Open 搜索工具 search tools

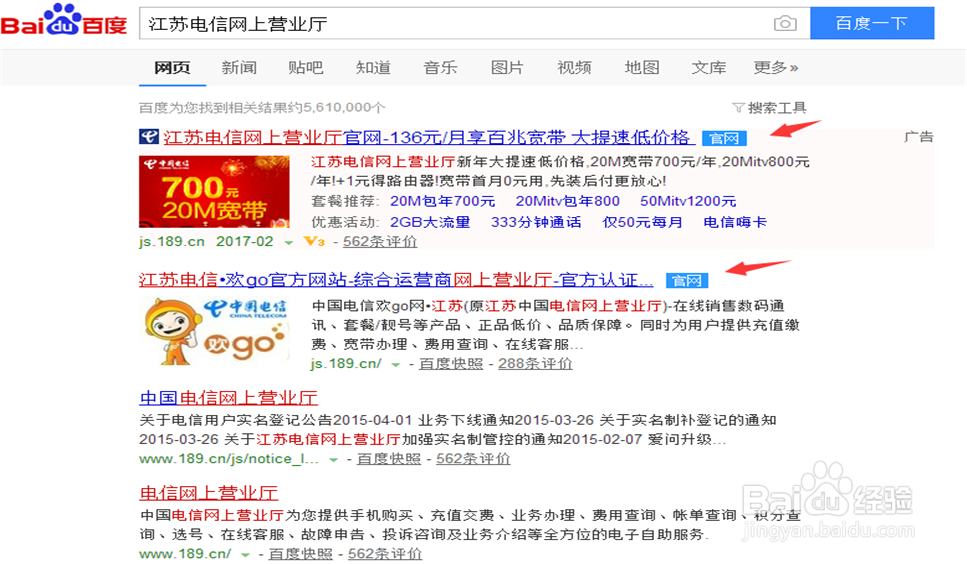pos(776,108)
